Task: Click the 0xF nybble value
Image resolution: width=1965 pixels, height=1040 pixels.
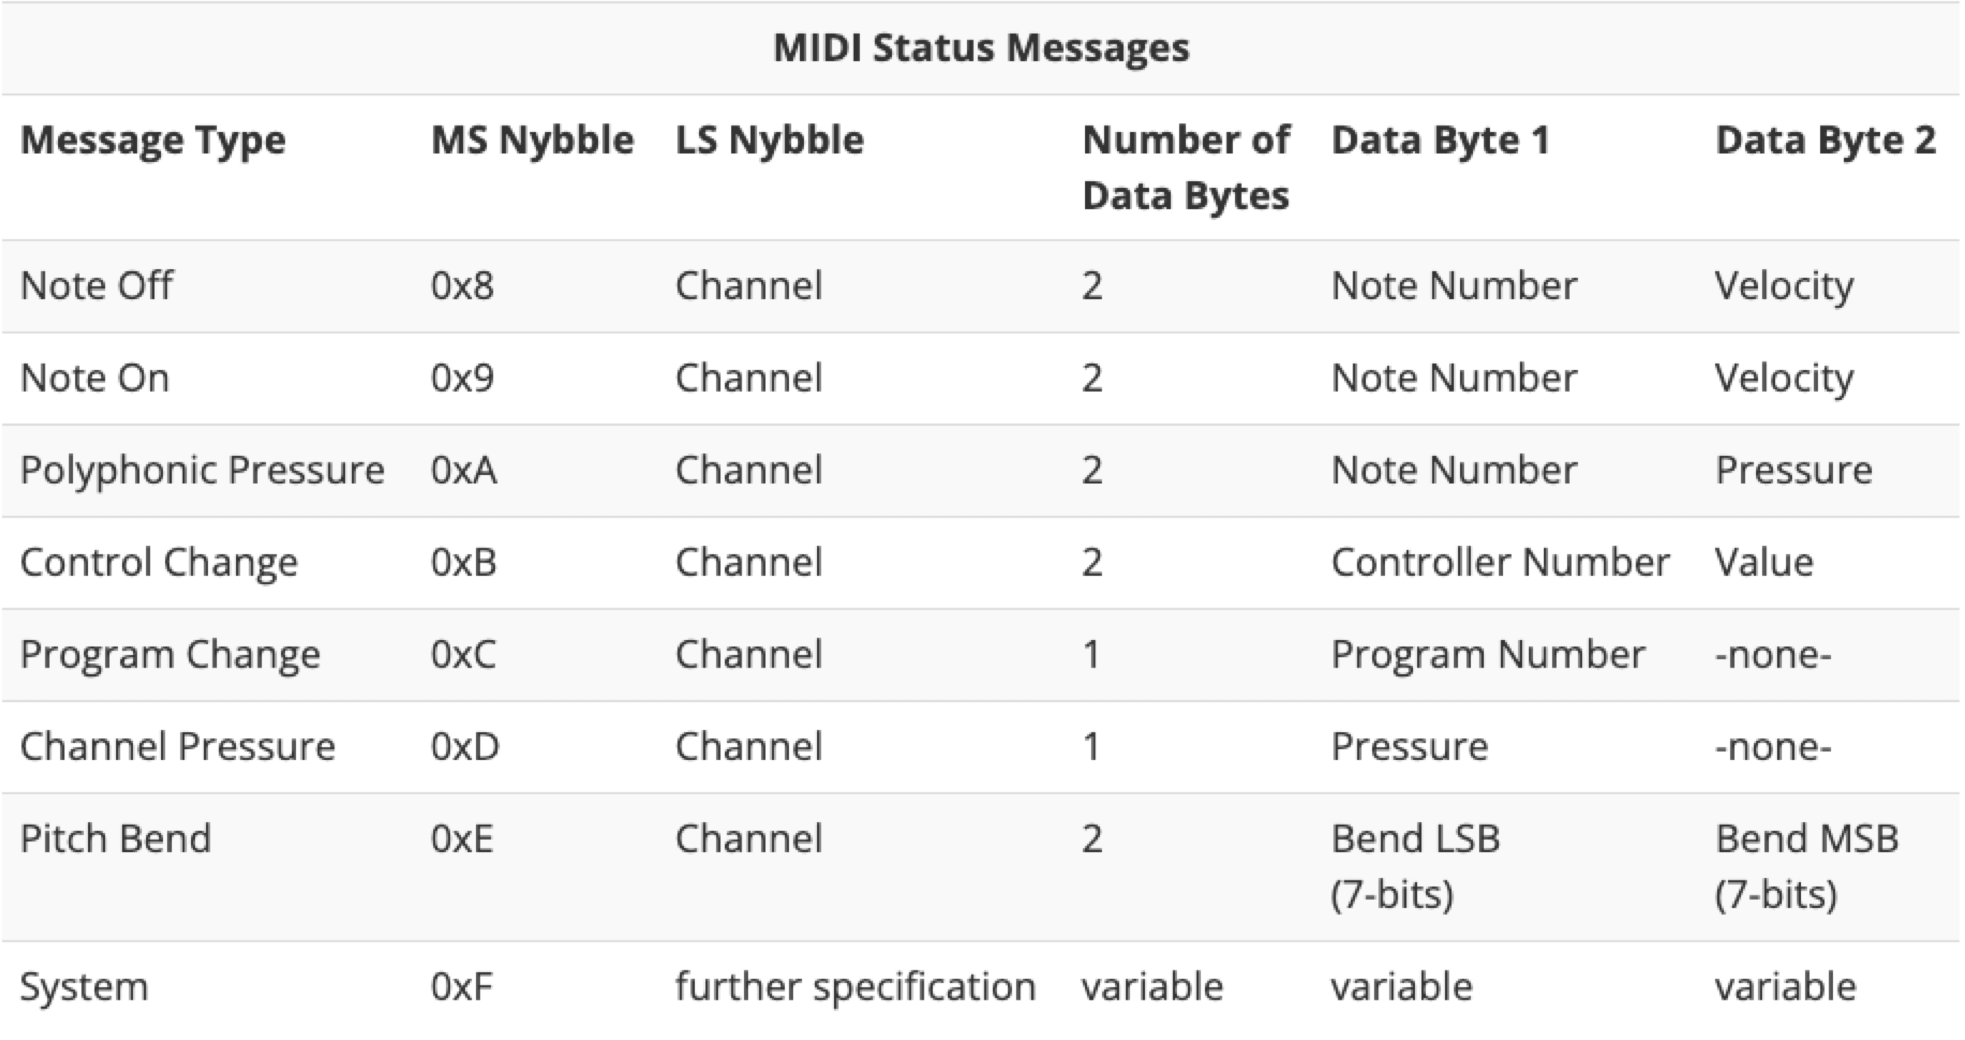Action: (x=462, y=987)
